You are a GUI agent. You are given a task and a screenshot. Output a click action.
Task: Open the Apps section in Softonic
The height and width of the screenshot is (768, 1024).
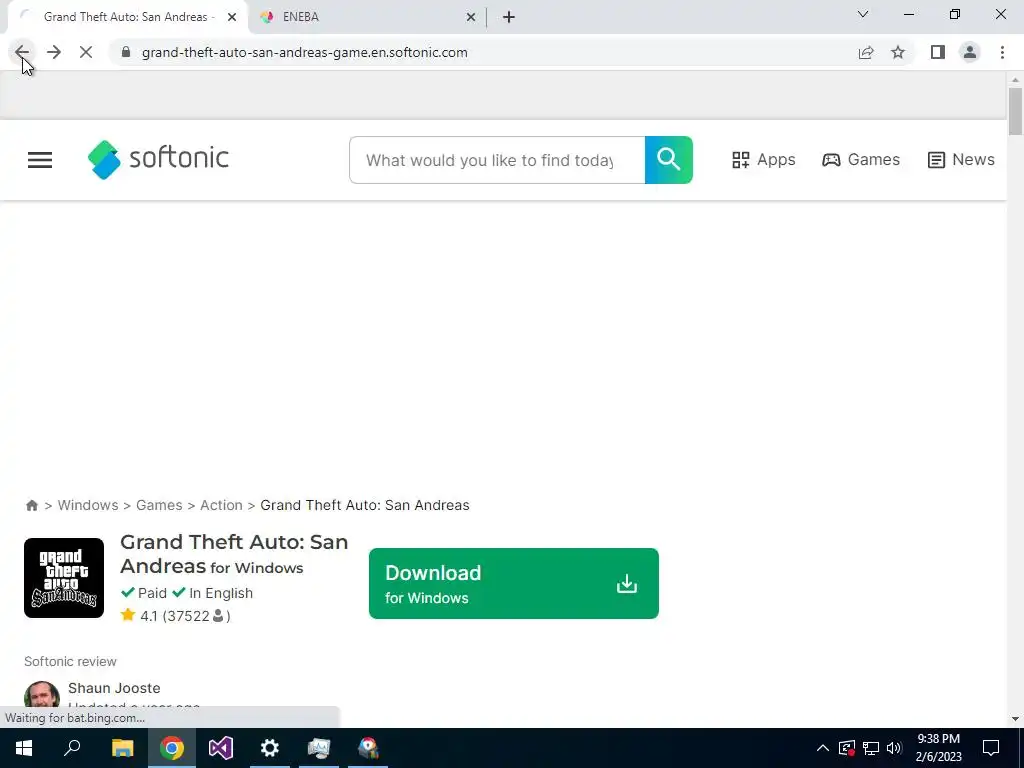[763, 160]
